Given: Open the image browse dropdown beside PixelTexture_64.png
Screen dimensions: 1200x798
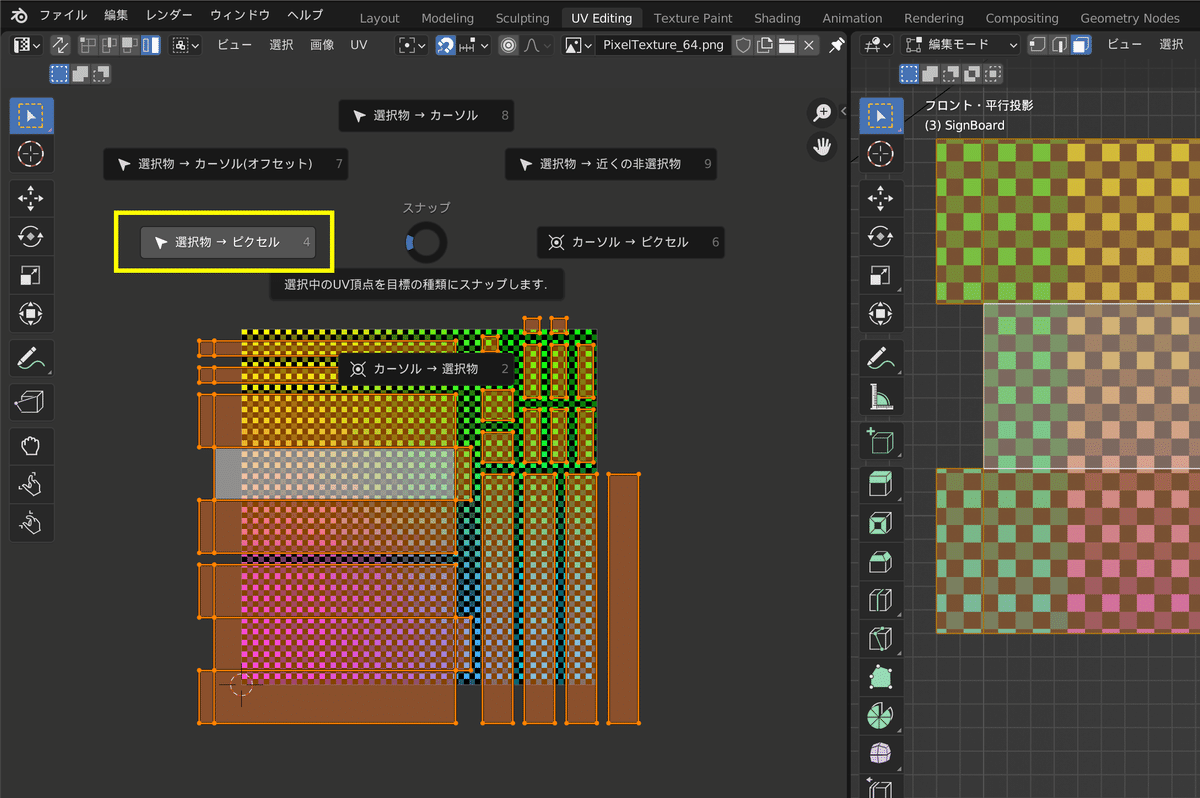Looking at the screenshot, I should click(x=577, y=45).
